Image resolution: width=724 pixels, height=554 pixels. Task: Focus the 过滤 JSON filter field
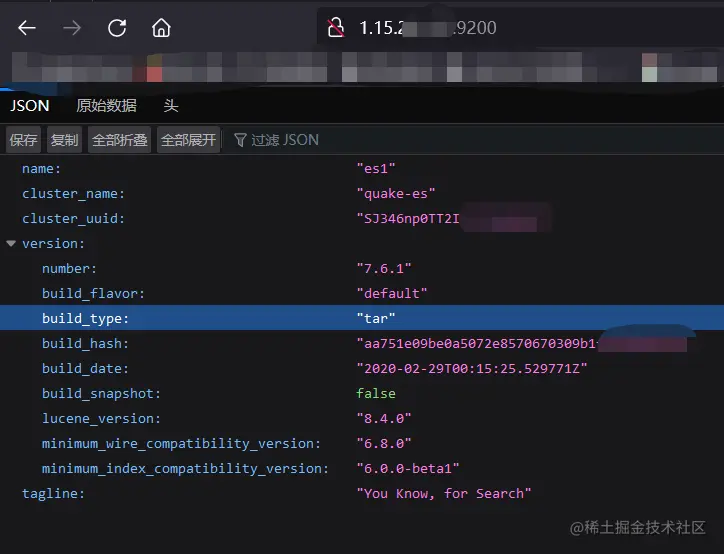(285, 140)
